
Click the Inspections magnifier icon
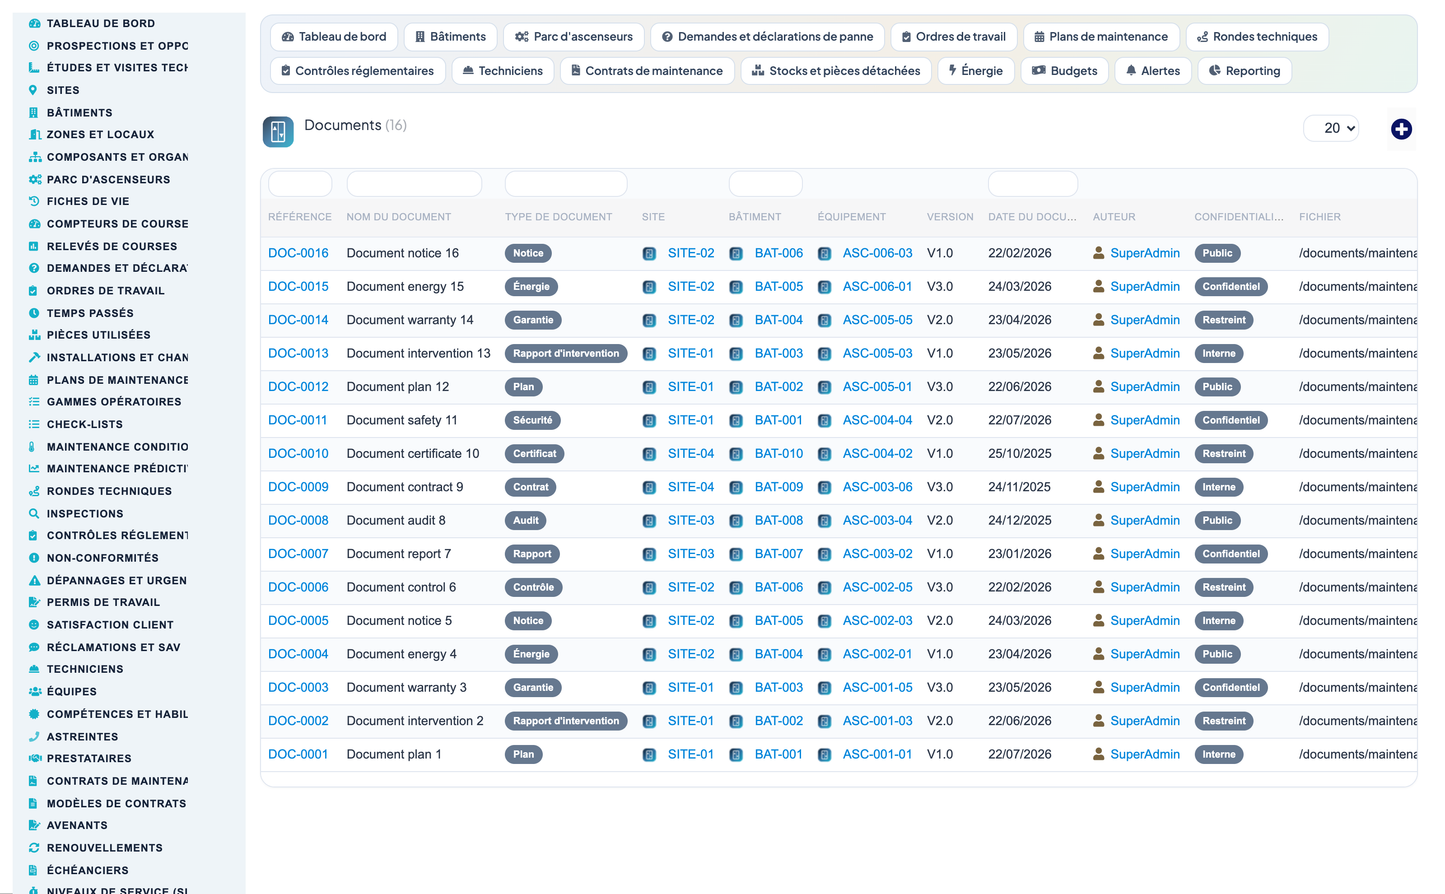click(x=34, y=513)
